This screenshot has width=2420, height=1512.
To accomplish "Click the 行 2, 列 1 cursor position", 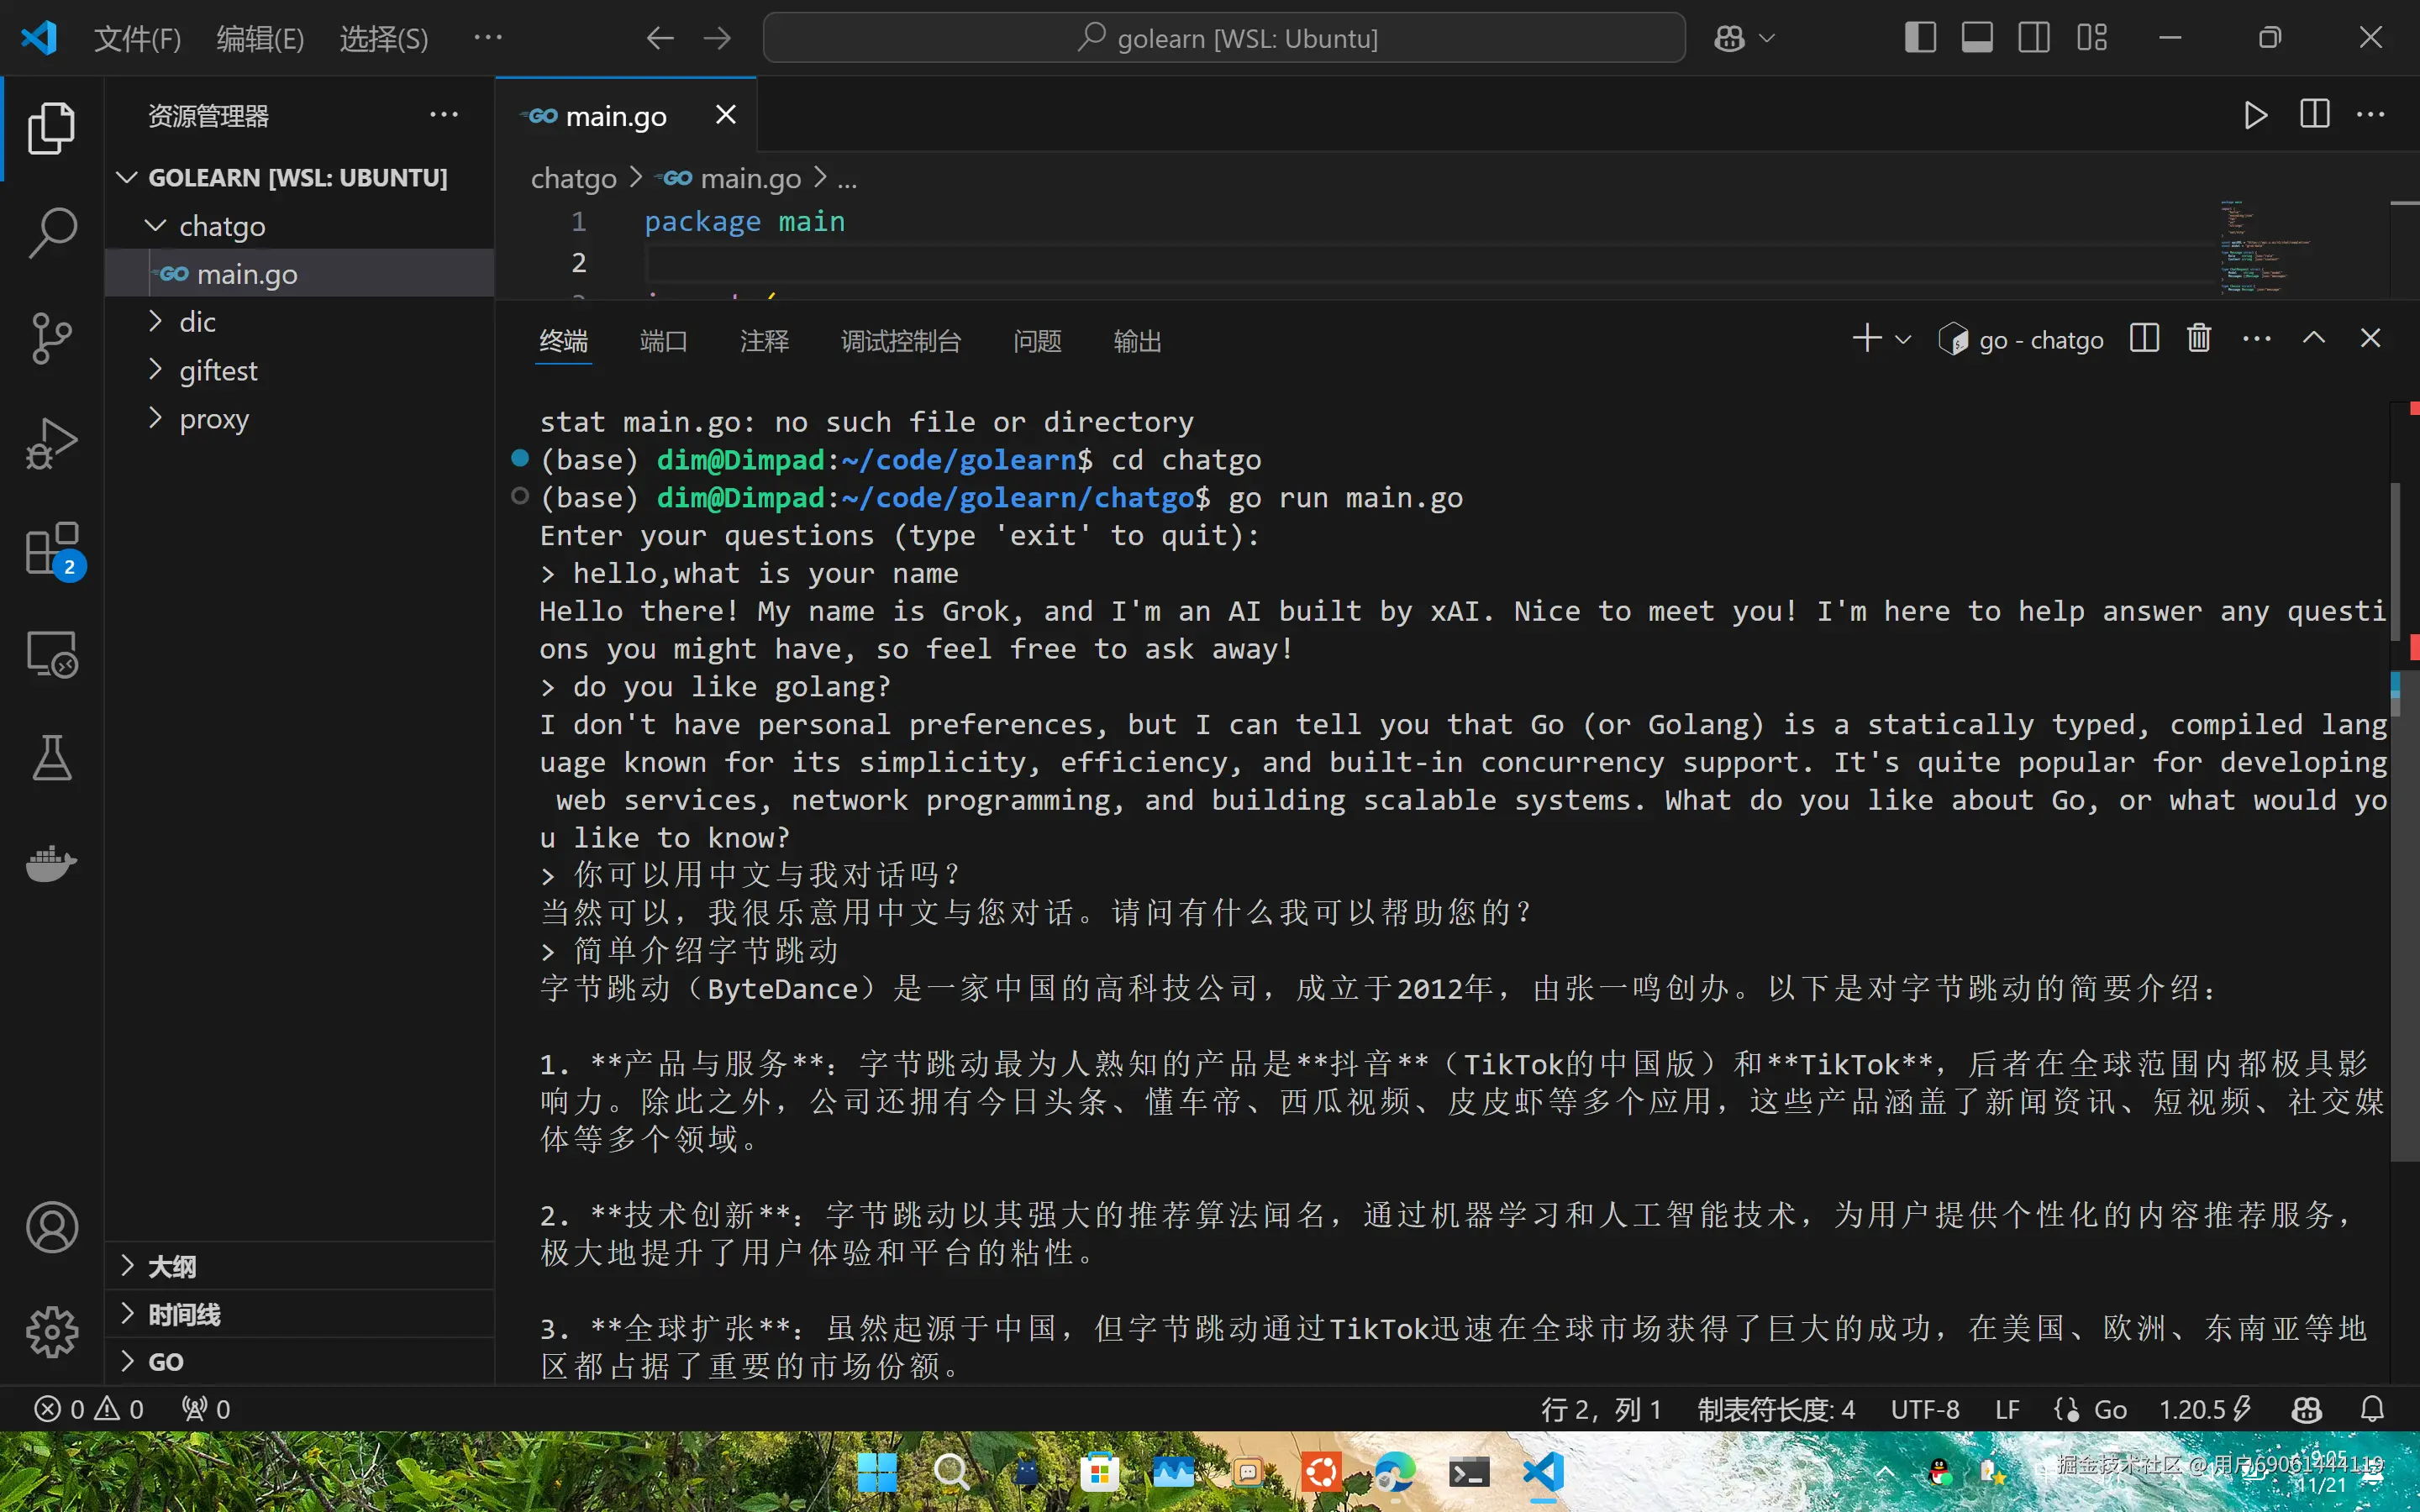I will pos(1601,1409).
